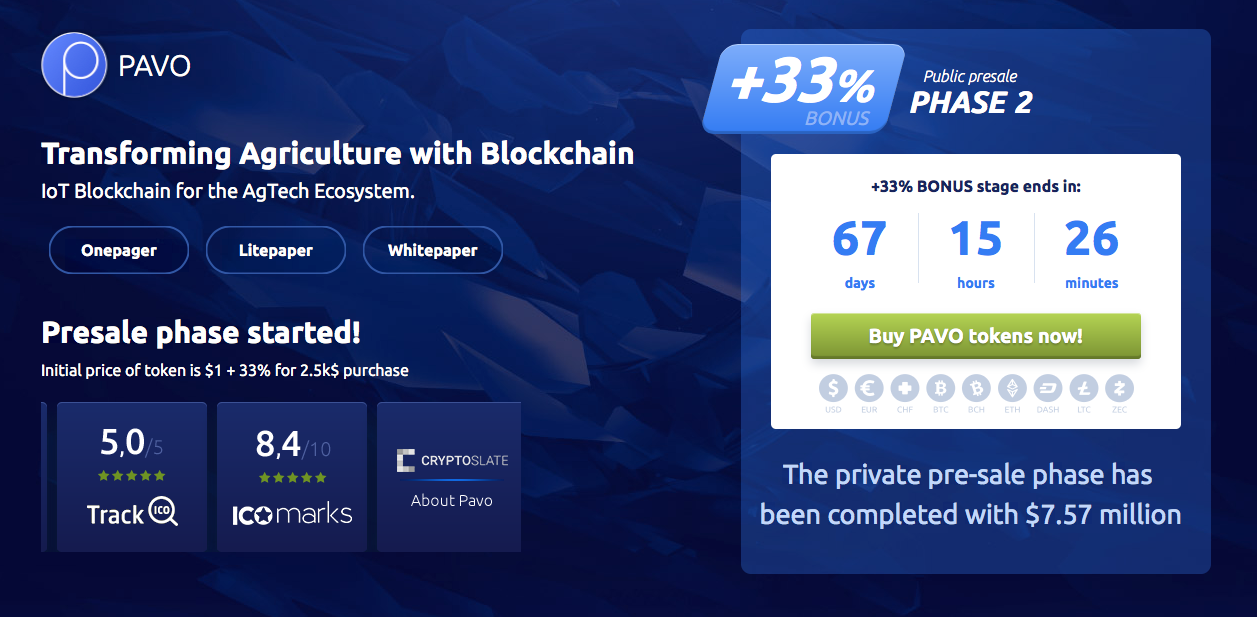This screenshot has width=1257, height=617.
Task: Choose the BTC Bitcoin icon
Action: tap(941, 388)
